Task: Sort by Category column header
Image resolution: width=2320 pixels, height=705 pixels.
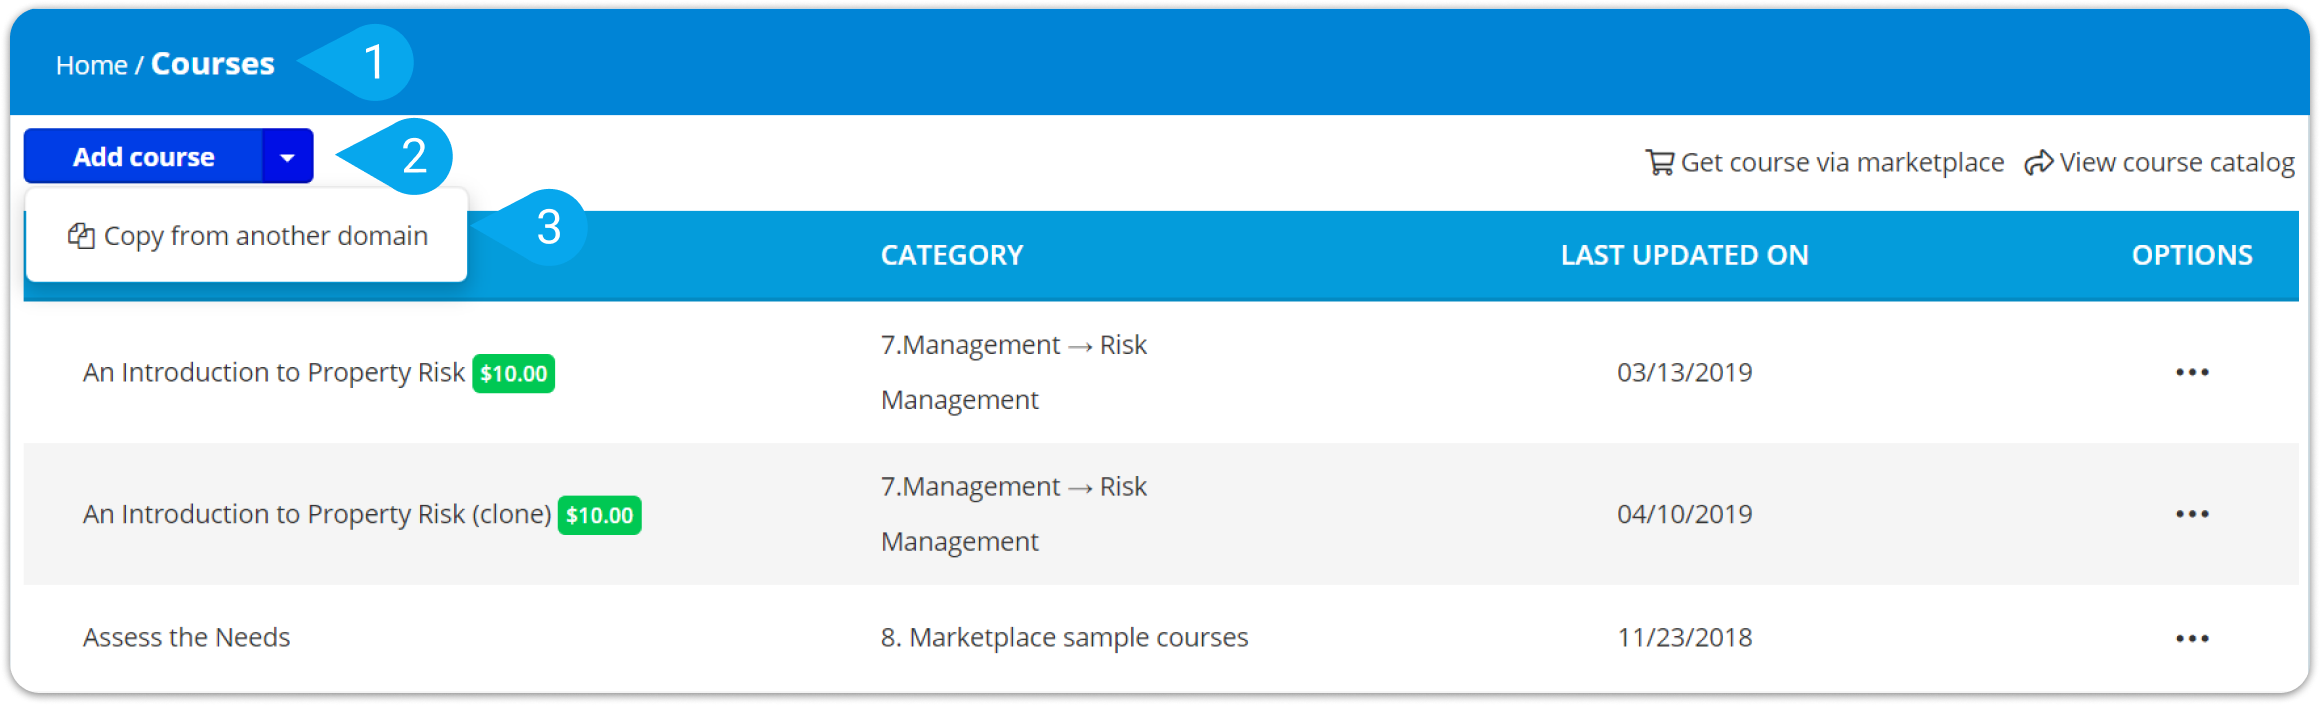Action: (x=952, y=255)
